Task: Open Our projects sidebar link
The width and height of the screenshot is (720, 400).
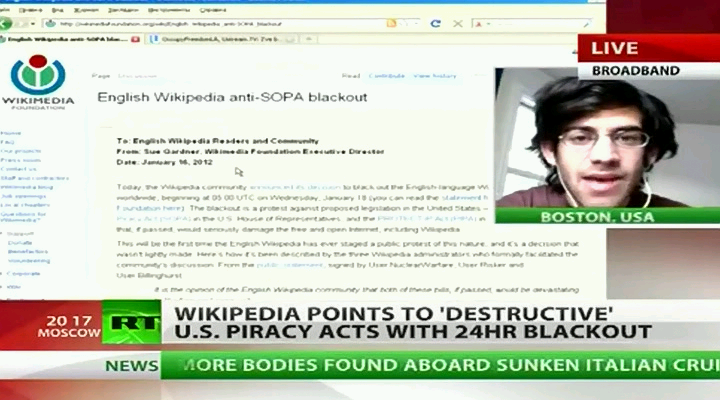Action: (21, 151)
